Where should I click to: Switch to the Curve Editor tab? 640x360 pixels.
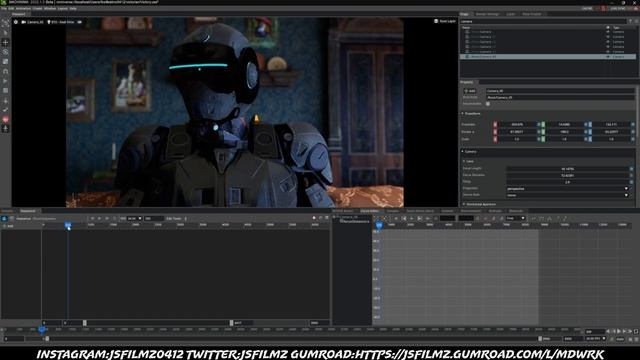369,211
